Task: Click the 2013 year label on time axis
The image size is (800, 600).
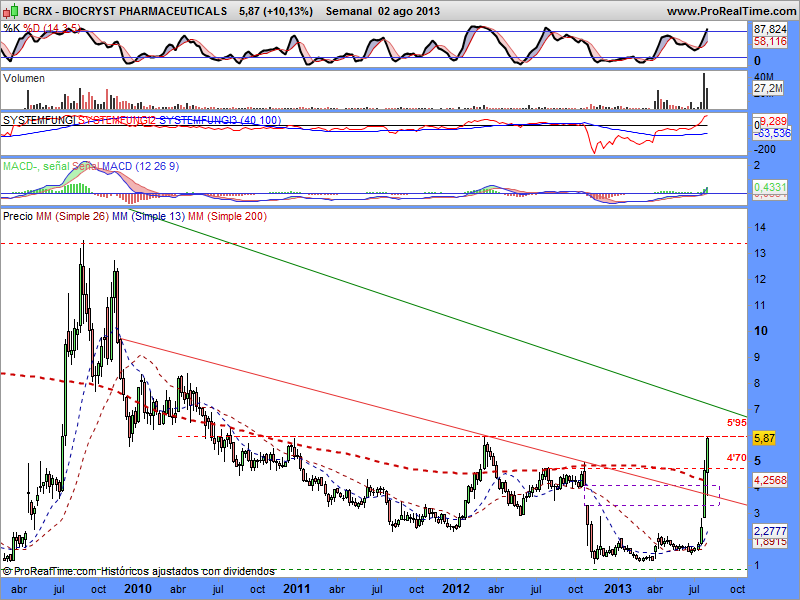Action: tap(618, 589)
